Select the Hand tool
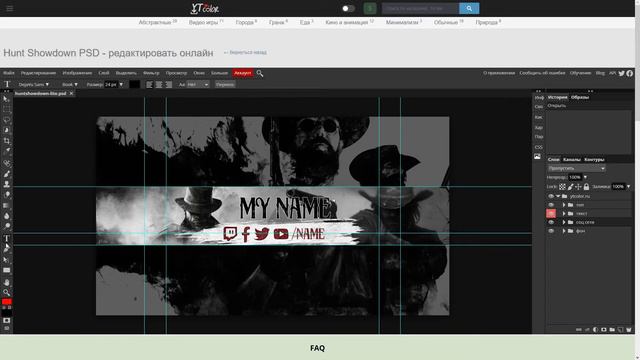The width and height of the screenshot is (640, 360). click(x=7, y=282)
